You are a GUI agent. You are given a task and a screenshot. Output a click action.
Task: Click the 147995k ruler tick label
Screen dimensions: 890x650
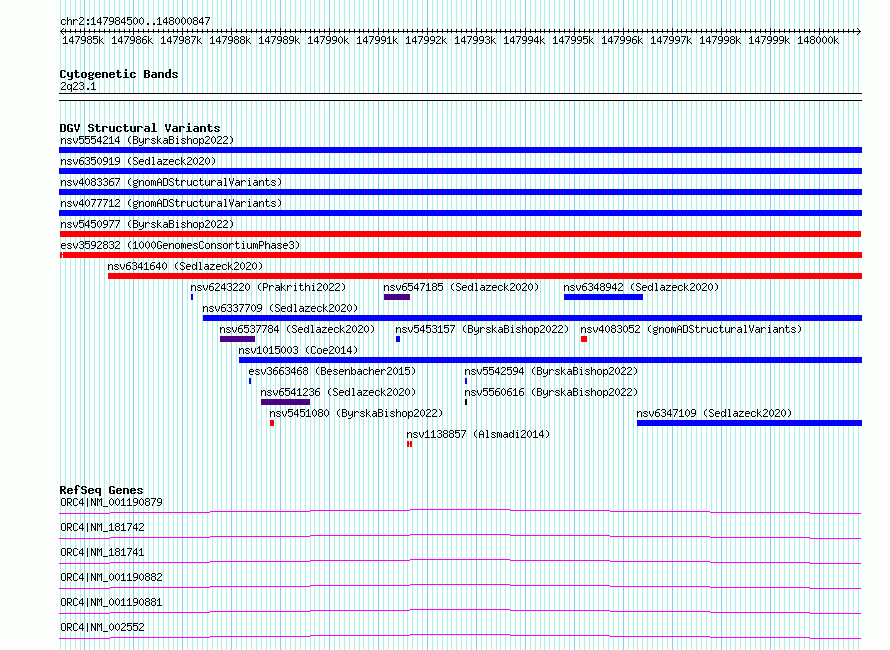(x=573, y=40)
